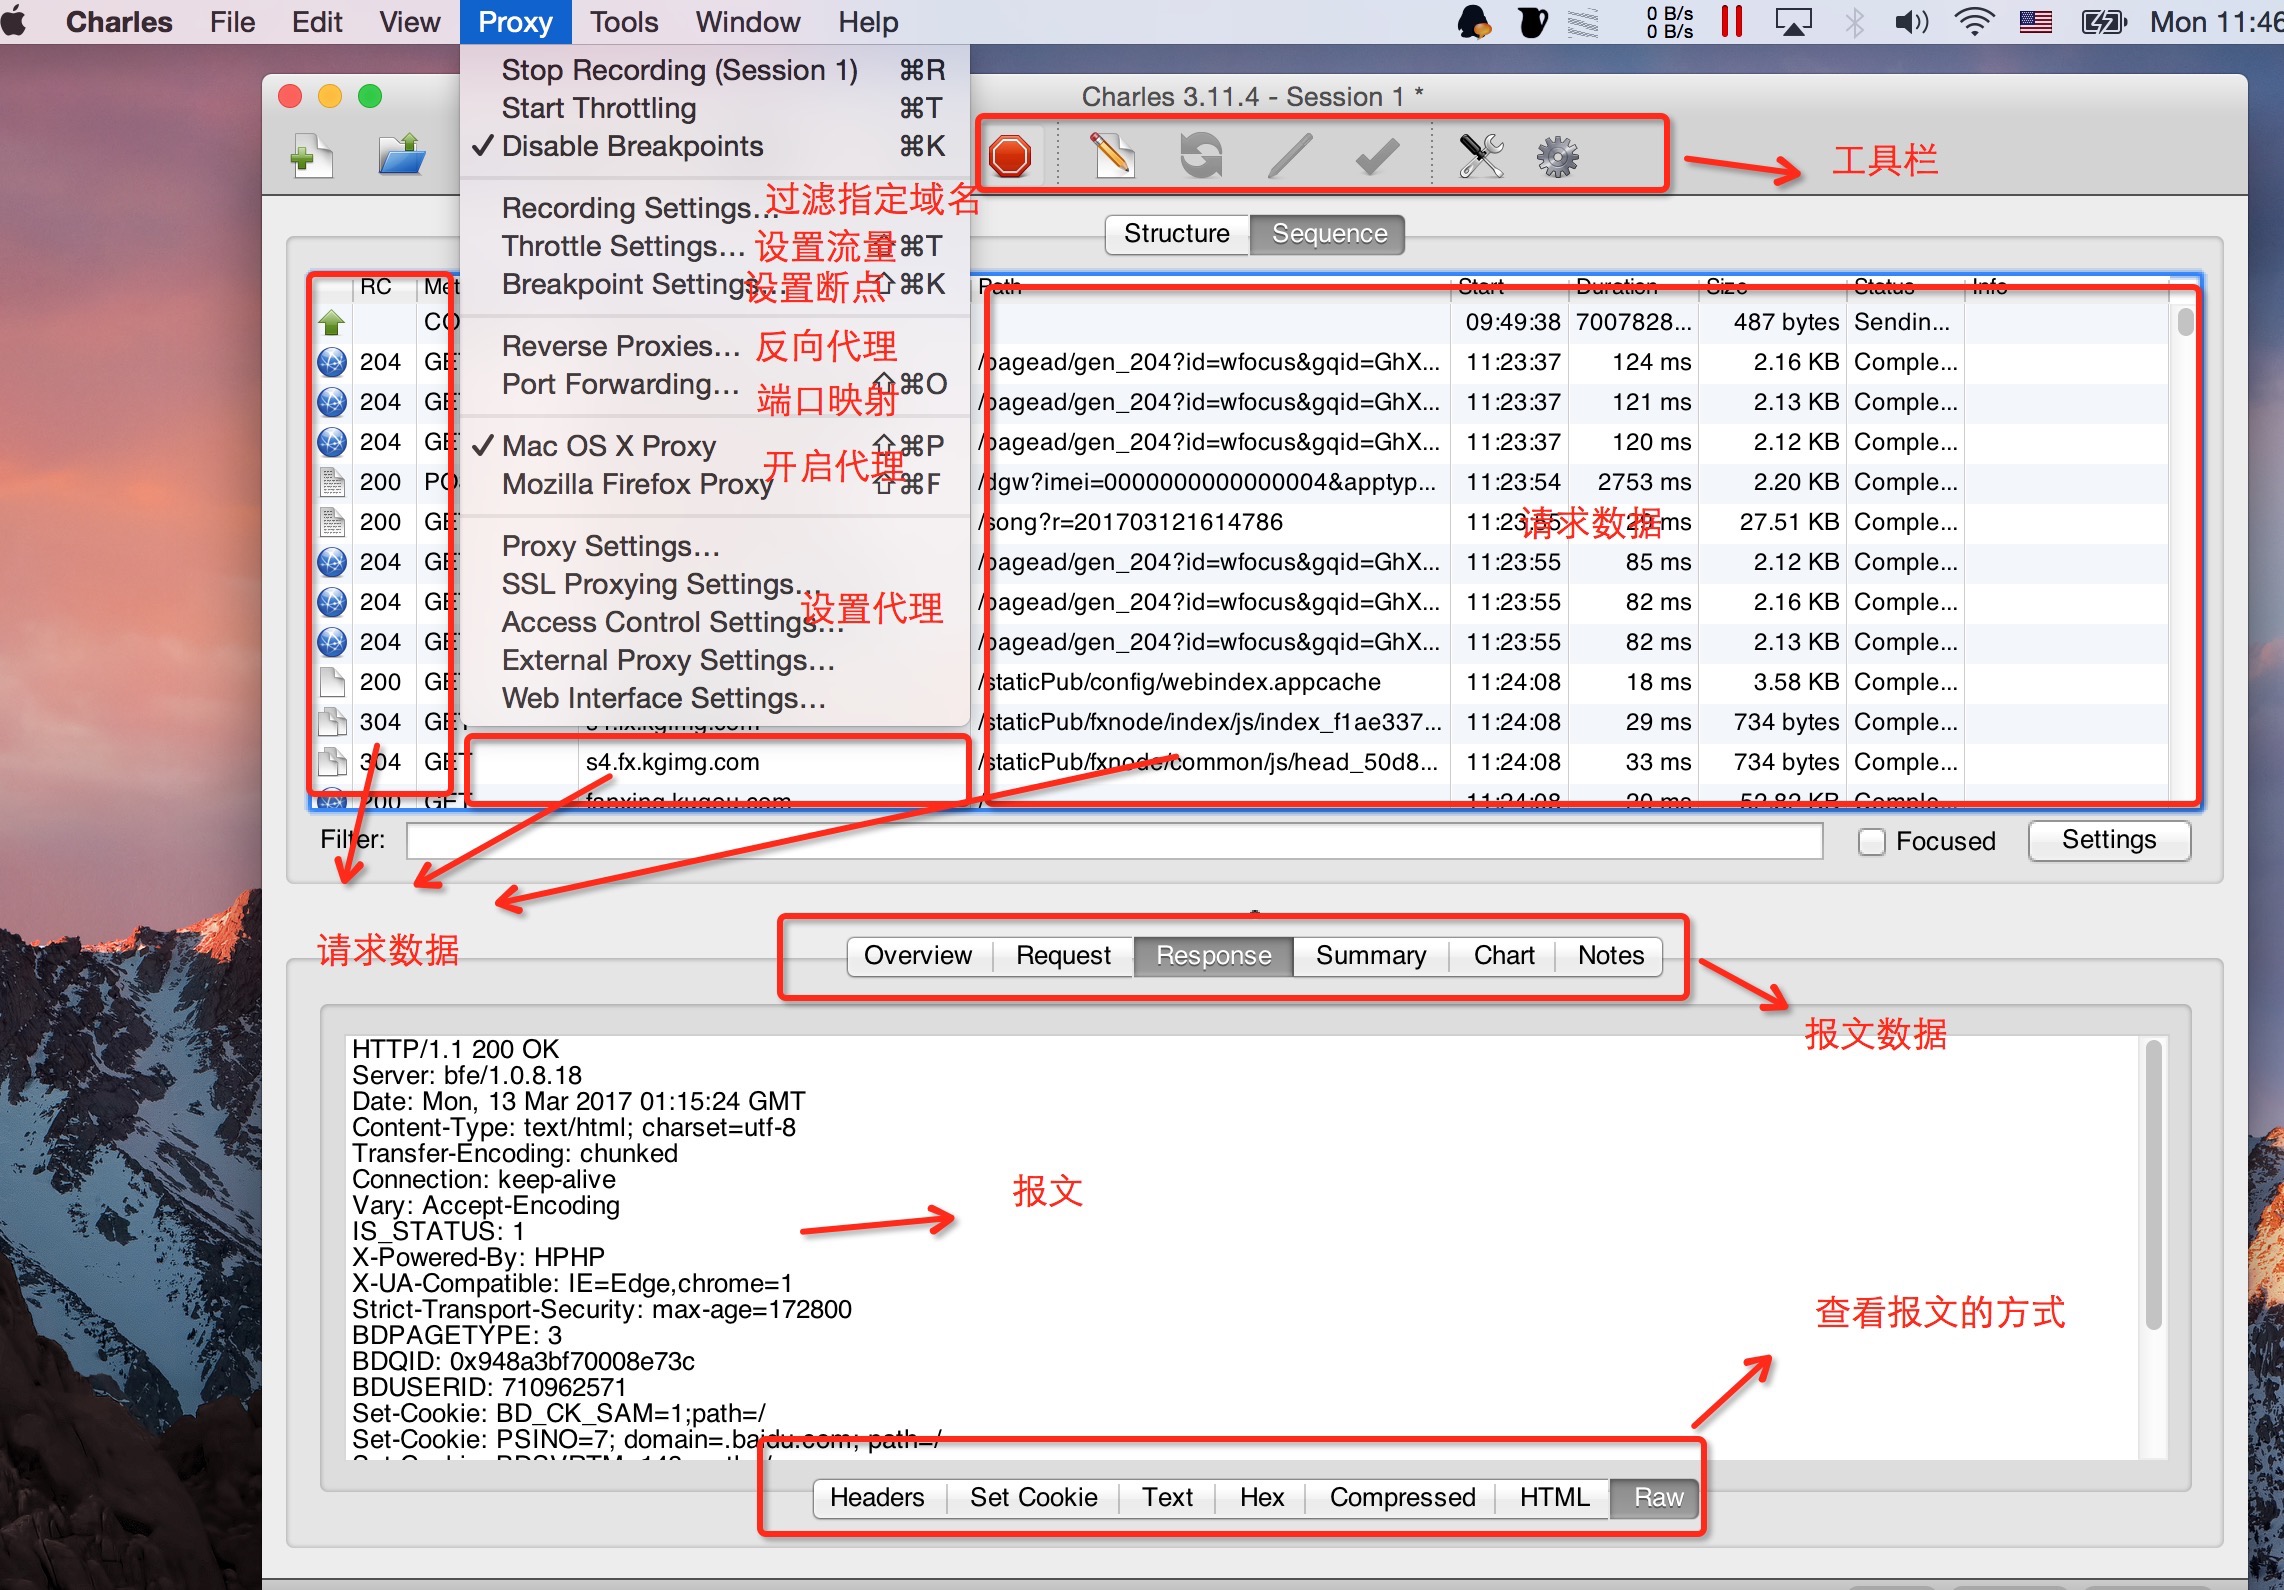Open the Tools wrench-screwdriver icon
Screen dimensions: 2284x1590
pyautogui.click(x=1481, y=156)
